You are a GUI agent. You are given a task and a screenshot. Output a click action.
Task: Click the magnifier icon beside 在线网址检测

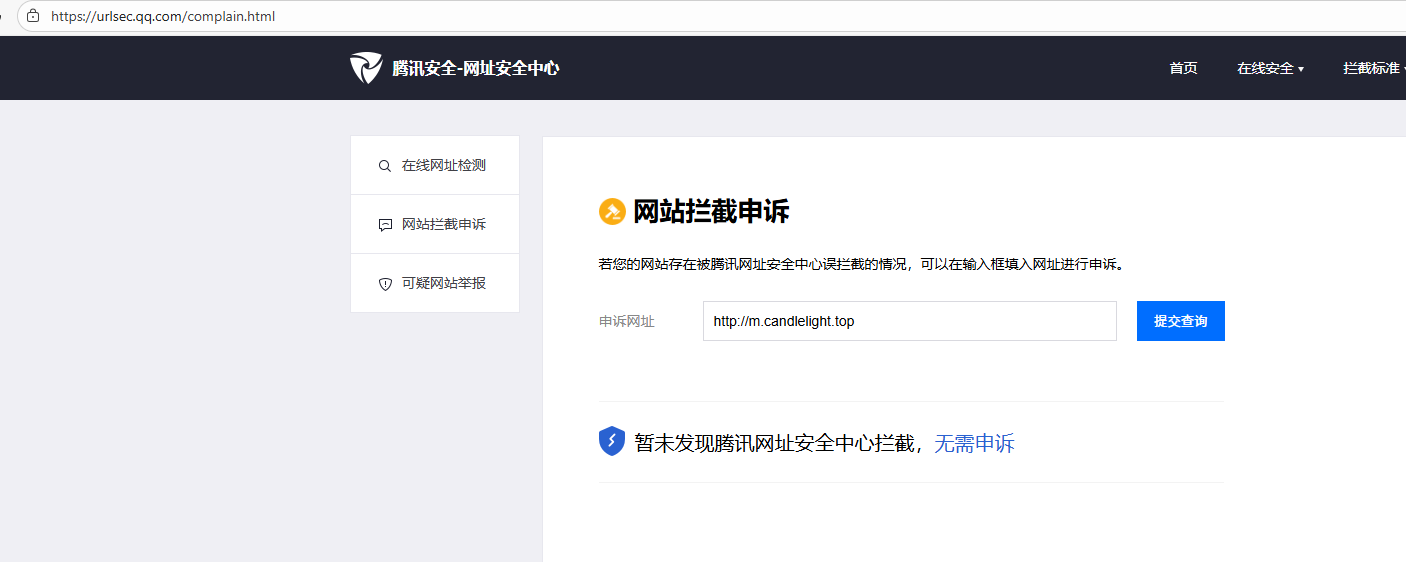[x=385, y=166]
